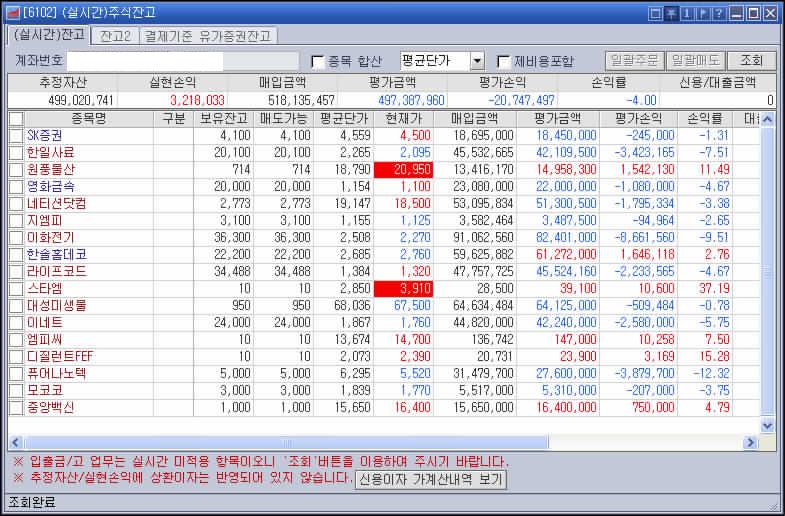This screenshot has width=785, height=516.
Task: Check the box next to SK증권 row
Action: [x=16, y=135]
